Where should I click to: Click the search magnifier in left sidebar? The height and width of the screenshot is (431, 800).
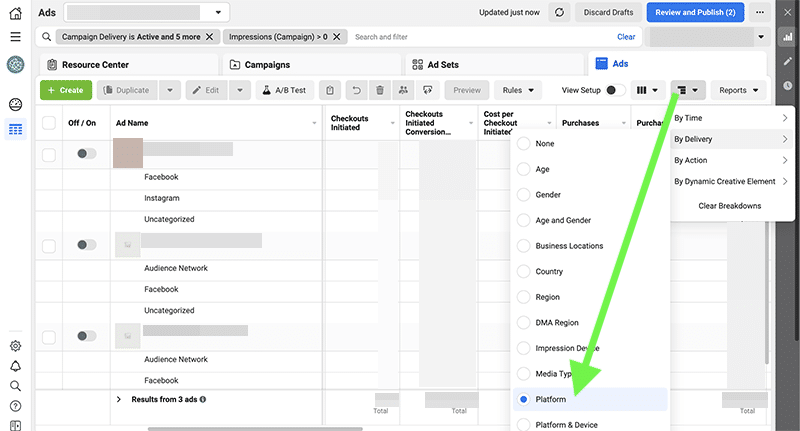15,386
